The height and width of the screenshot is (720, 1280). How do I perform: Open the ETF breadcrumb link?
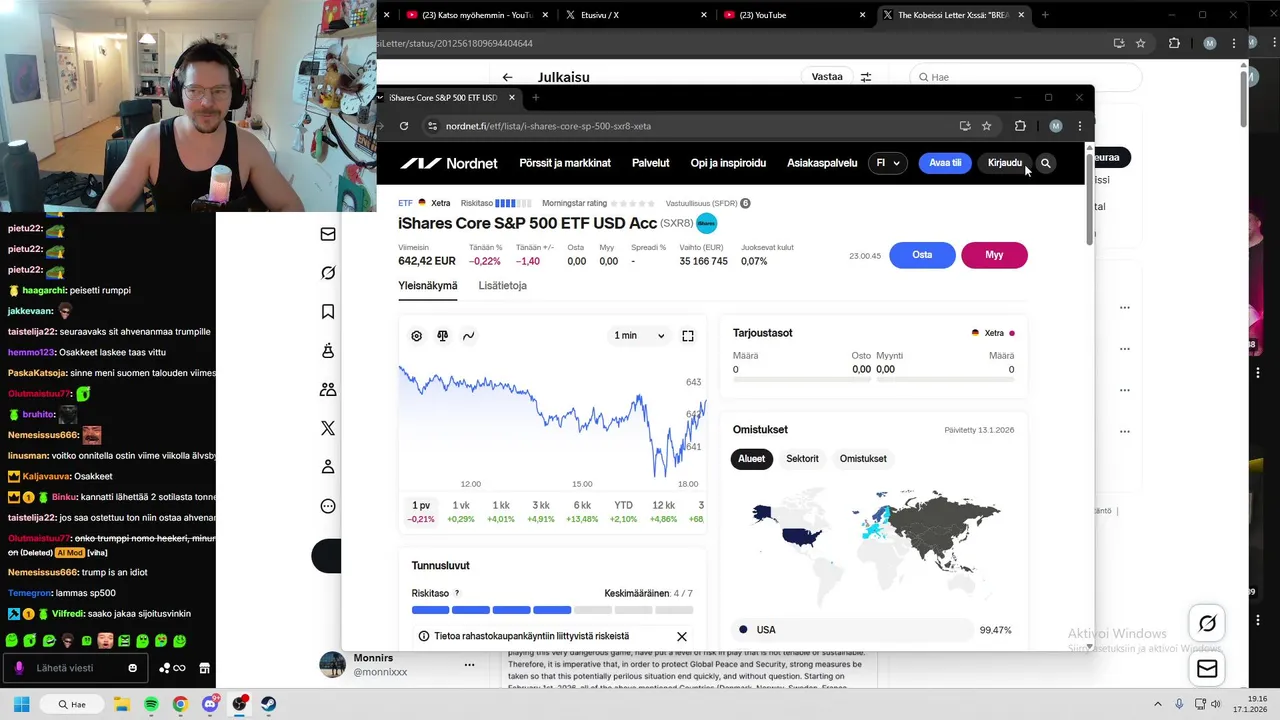pyautogui.click(x=405, y=203)
